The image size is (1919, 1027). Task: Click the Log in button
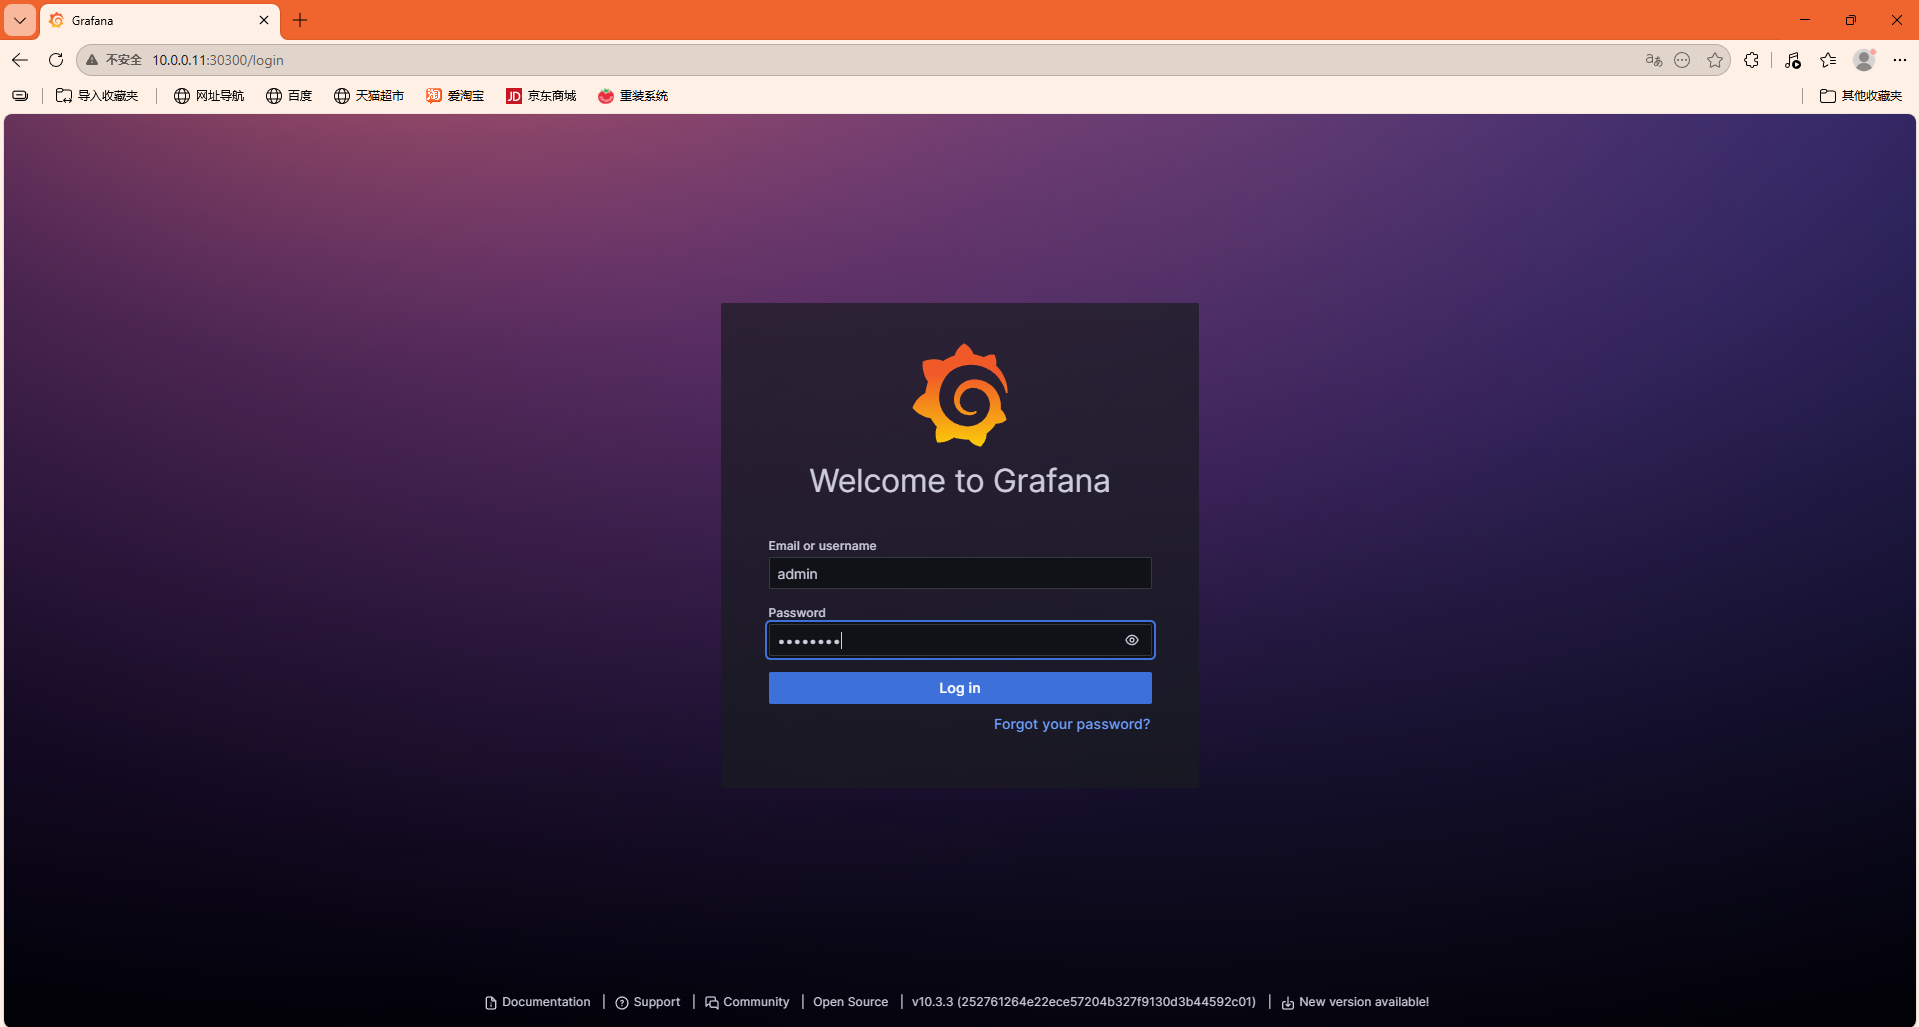pyautogui.click(x=960, y=688)
